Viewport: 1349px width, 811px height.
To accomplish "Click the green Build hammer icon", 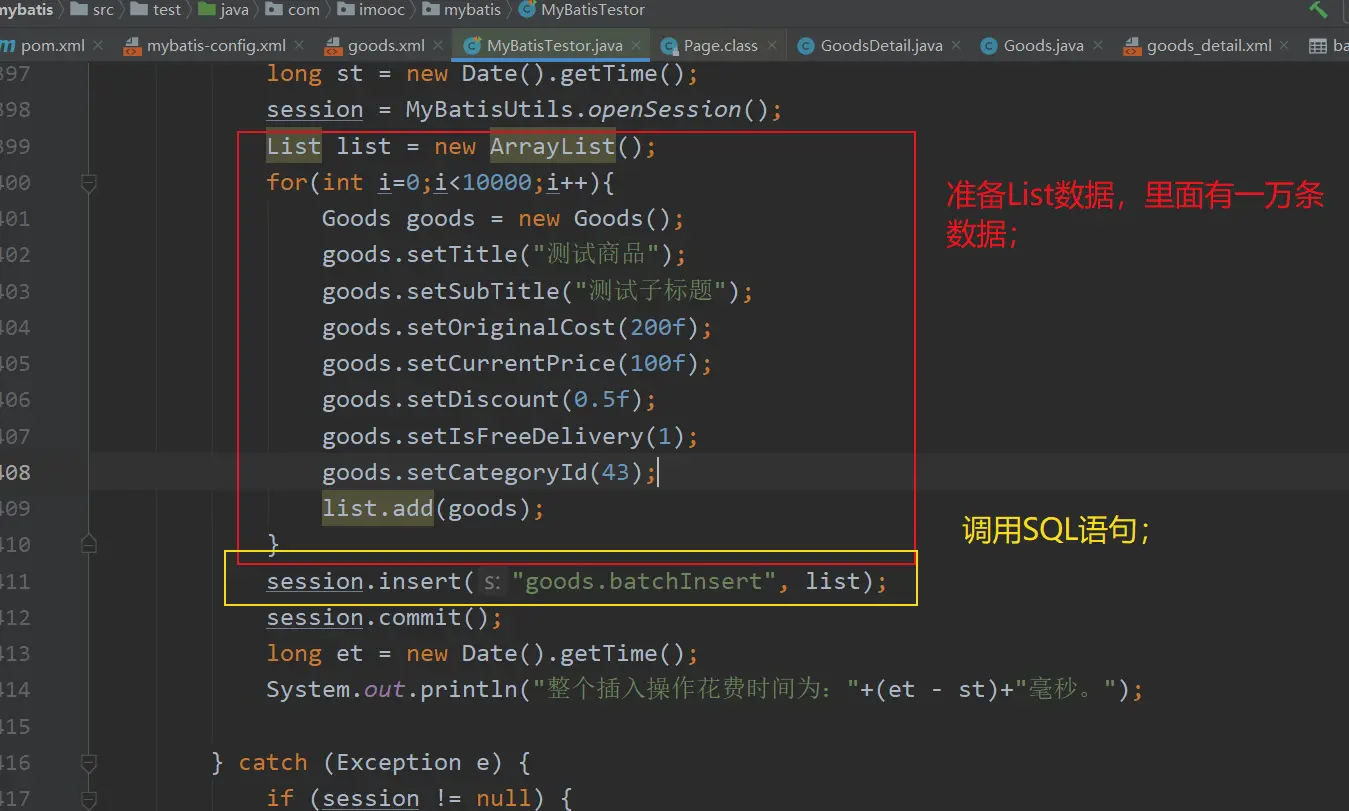I will click(x=1319, y=9).
